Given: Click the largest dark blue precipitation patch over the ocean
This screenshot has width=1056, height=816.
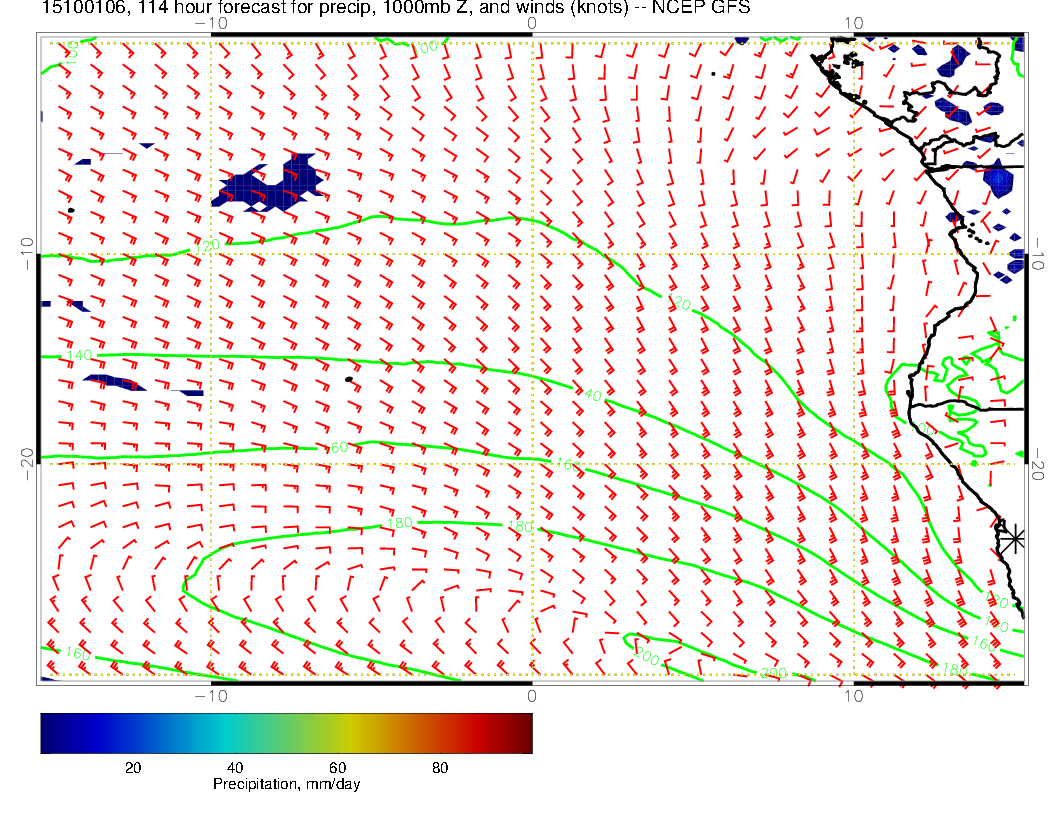Looking at the screenshot, I should (x=269, y=184).
